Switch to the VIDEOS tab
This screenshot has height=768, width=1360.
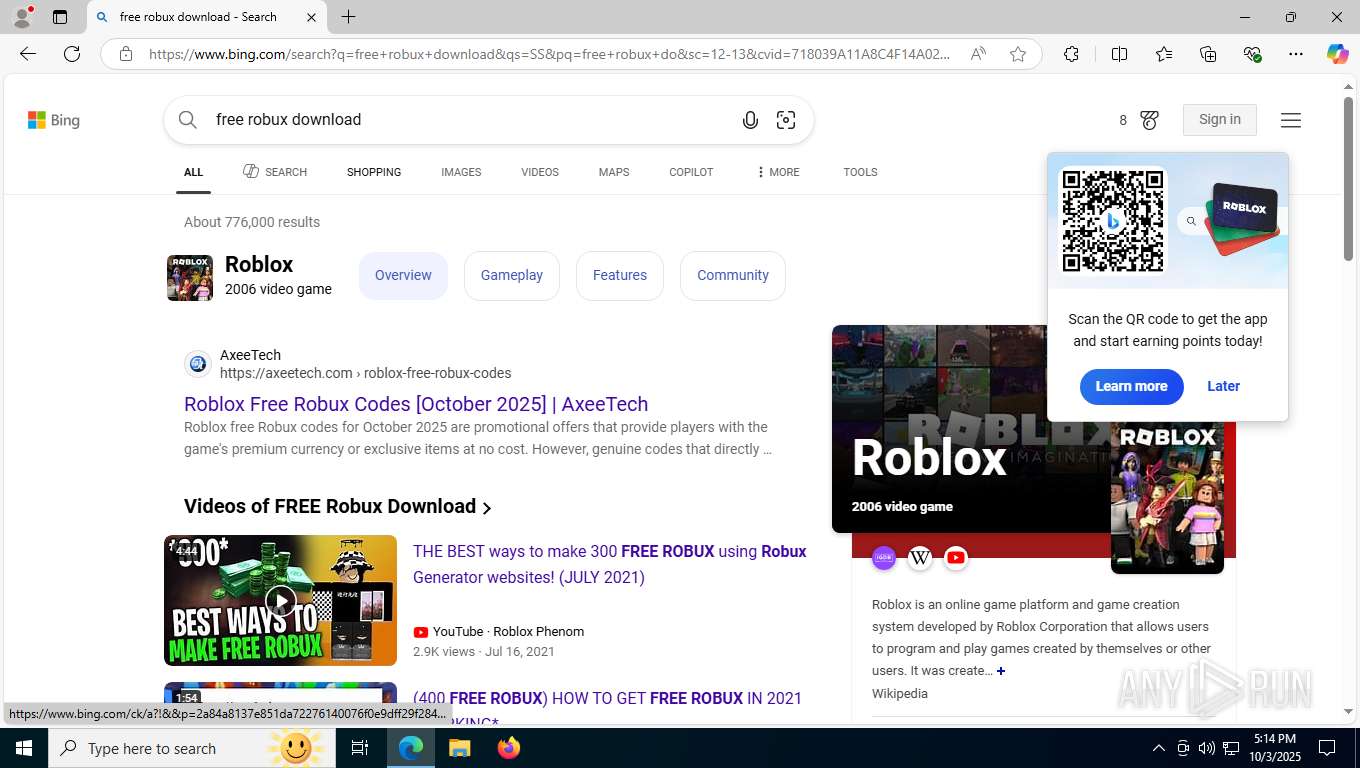point(540,172)
